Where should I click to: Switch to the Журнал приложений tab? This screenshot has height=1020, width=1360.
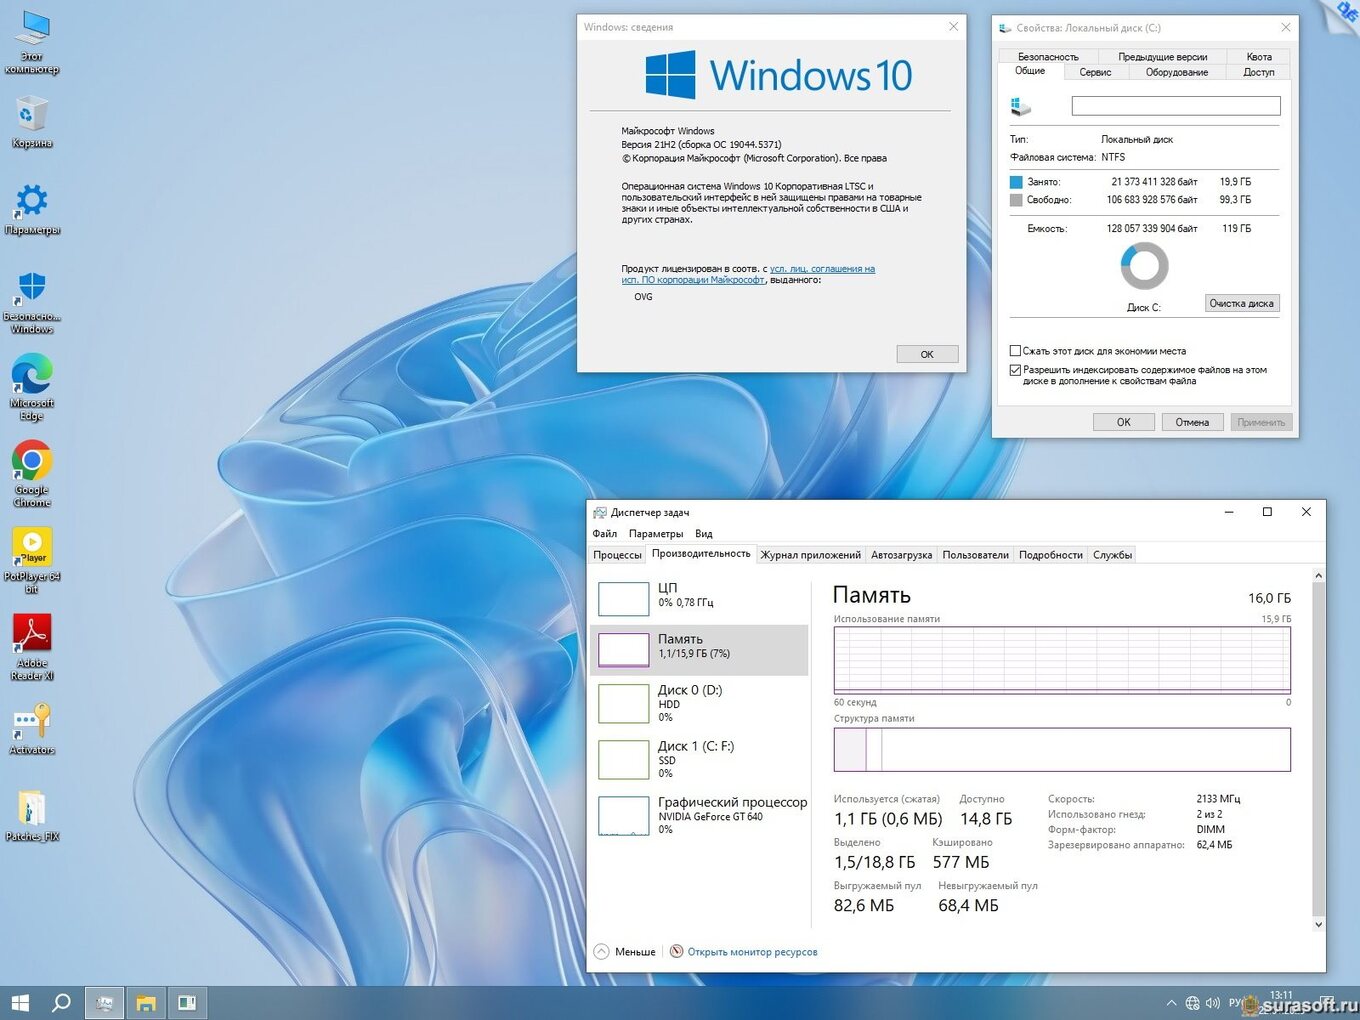tap(810, 555)
